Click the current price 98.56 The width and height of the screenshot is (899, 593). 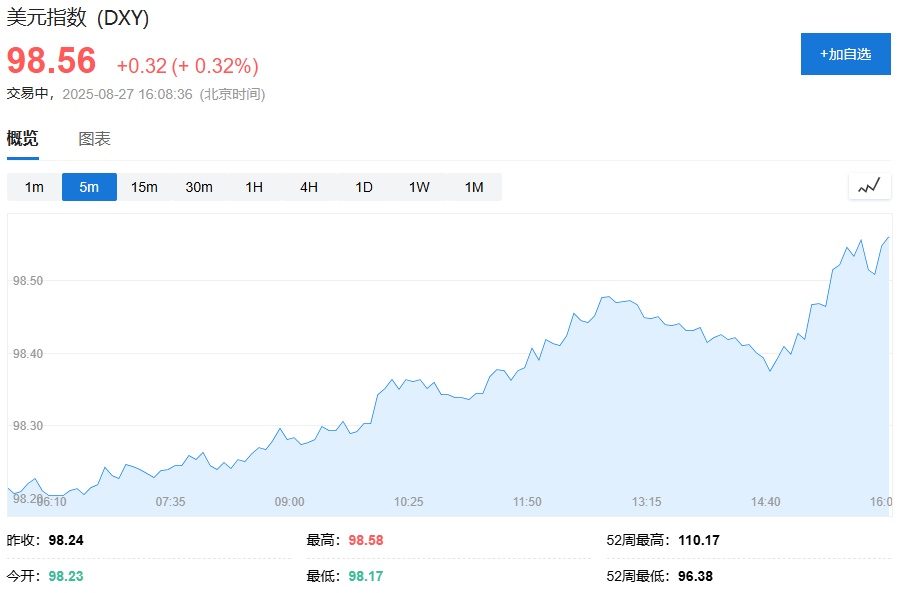(52, 62)
